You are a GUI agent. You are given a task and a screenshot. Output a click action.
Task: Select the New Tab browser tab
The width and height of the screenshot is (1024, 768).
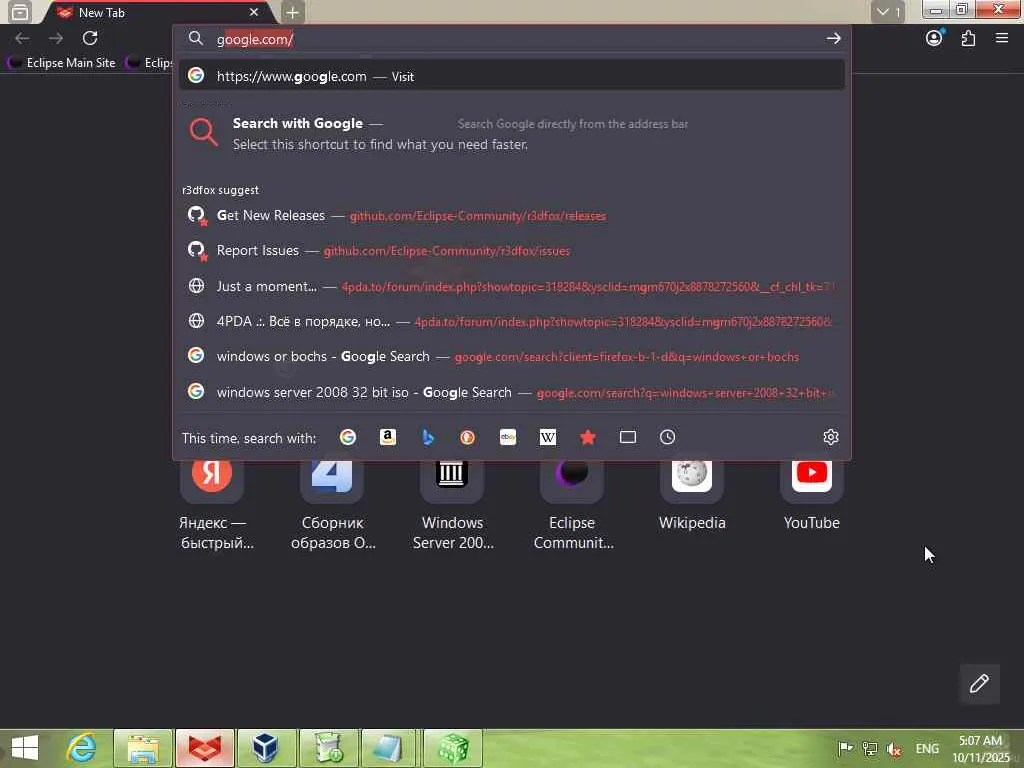click(x=157, y=12)
